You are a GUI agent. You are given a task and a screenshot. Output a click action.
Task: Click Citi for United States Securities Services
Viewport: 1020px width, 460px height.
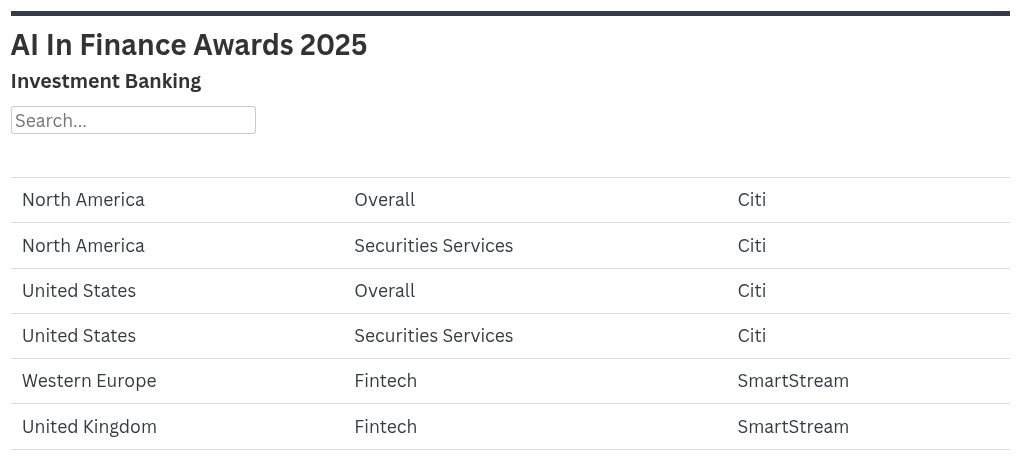tap(751, 336)
